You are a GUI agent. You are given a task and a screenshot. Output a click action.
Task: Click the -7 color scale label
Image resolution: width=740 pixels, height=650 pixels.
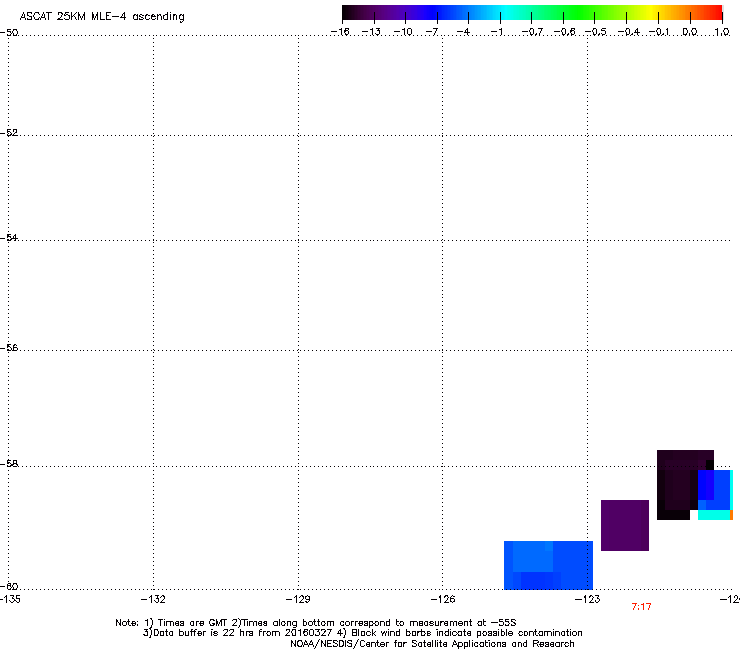tap(432, 32)
